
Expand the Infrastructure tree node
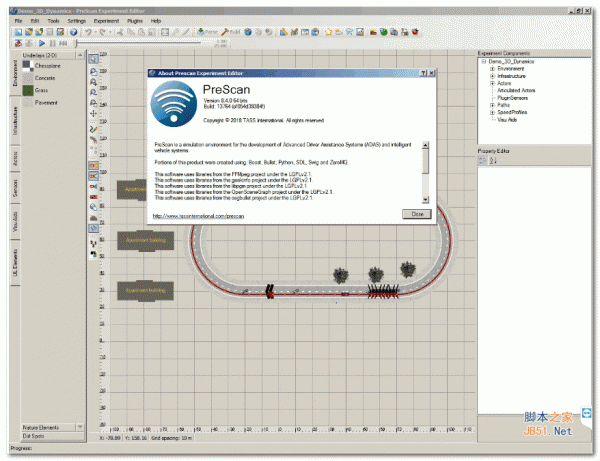point(490,75)
